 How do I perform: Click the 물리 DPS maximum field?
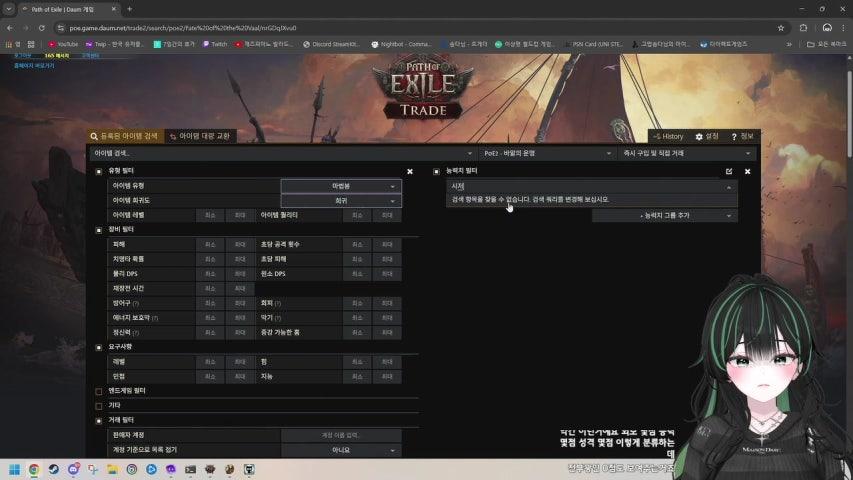[x=240, y=274]
